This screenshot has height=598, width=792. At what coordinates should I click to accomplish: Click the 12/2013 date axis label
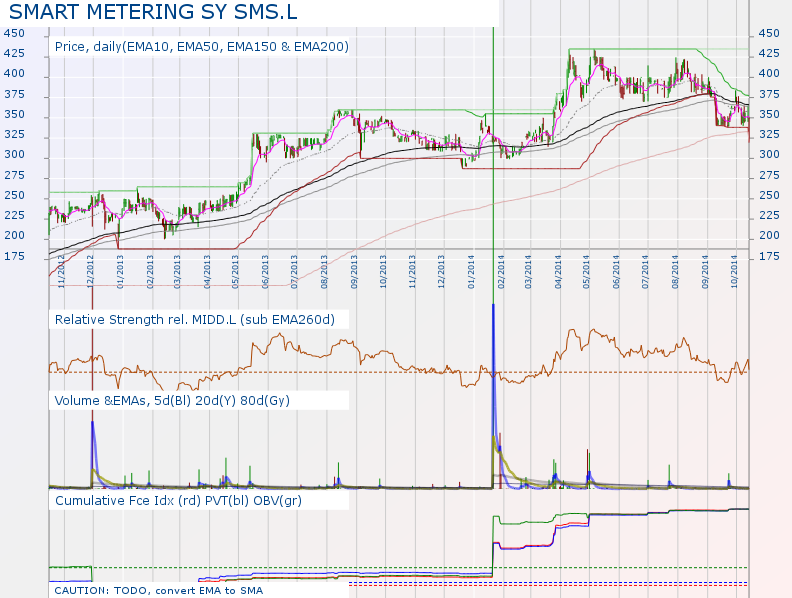pyautogui.click(x=441, y=272)
